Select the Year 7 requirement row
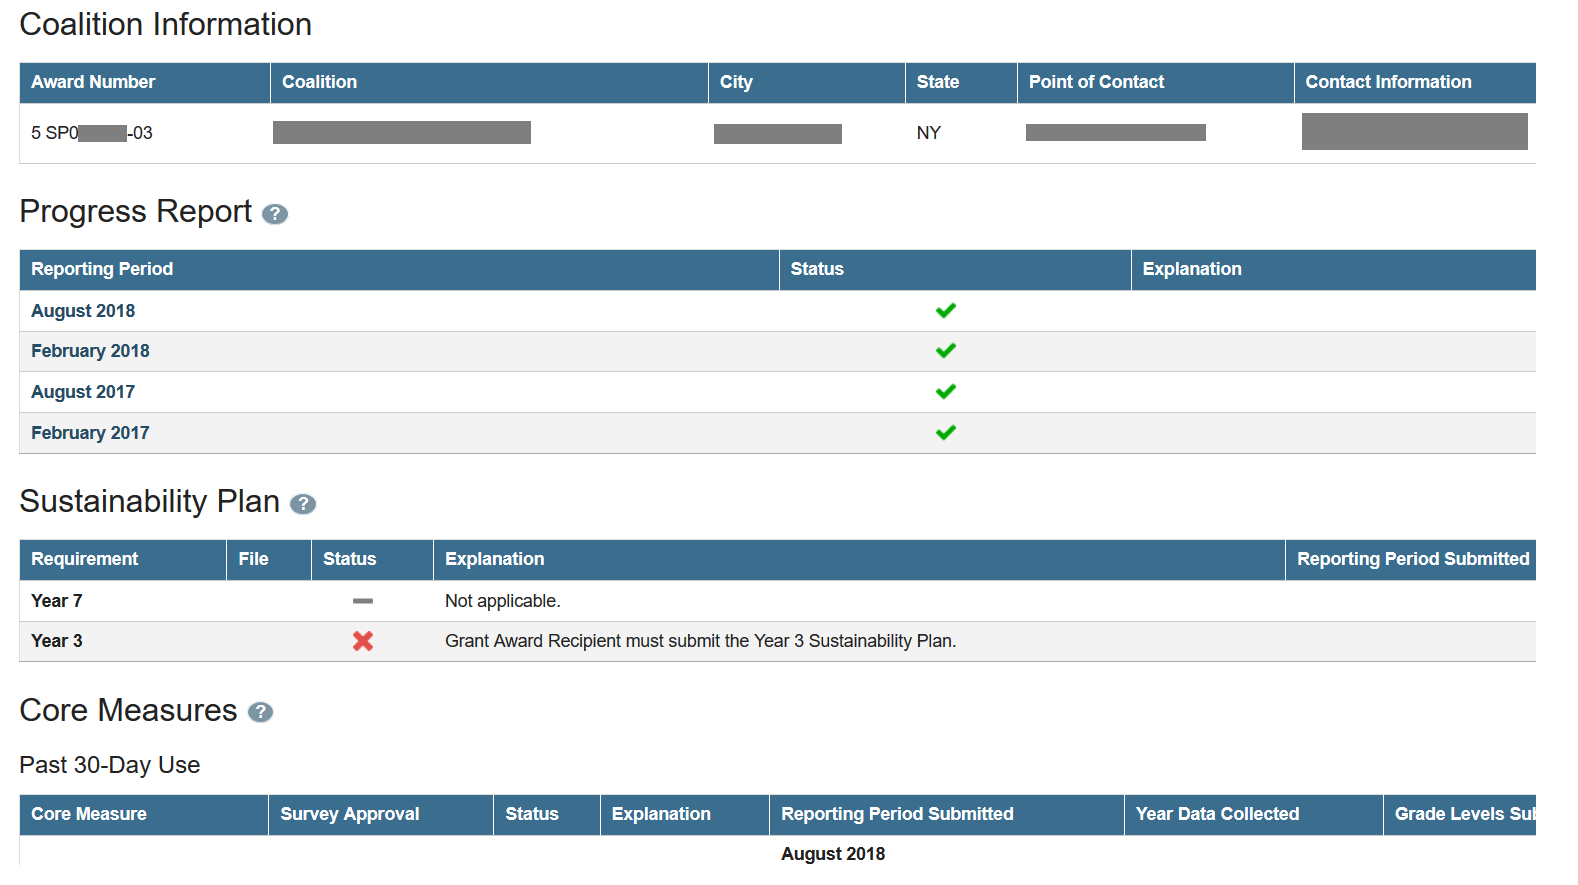1578x885 pixels. point(57,601)
